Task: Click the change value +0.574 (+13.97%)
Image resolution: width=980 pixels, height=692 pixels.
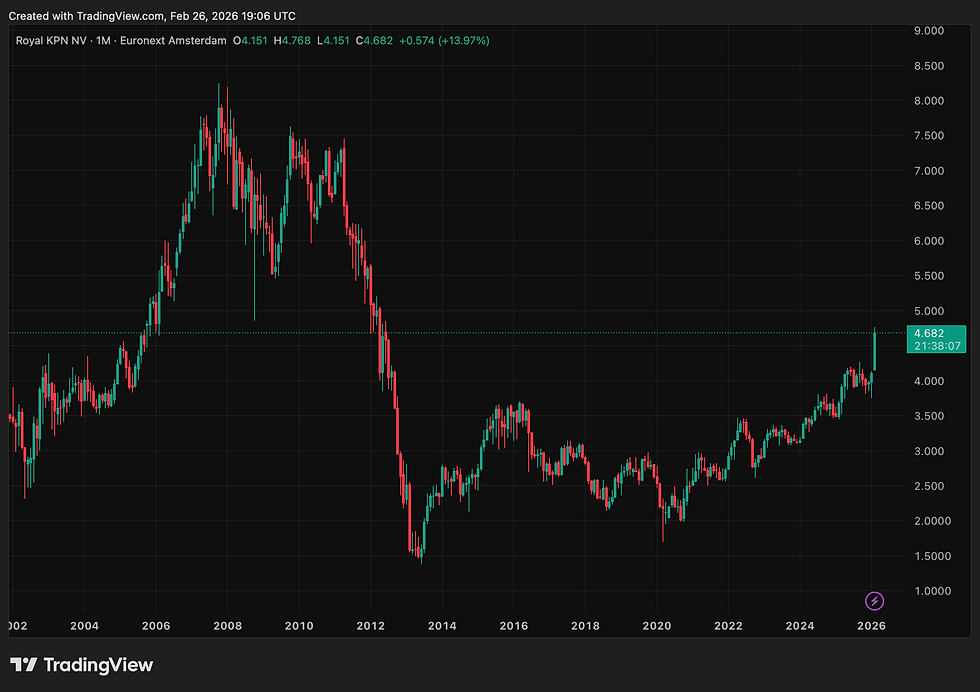Action: click(x=444, y=41)
